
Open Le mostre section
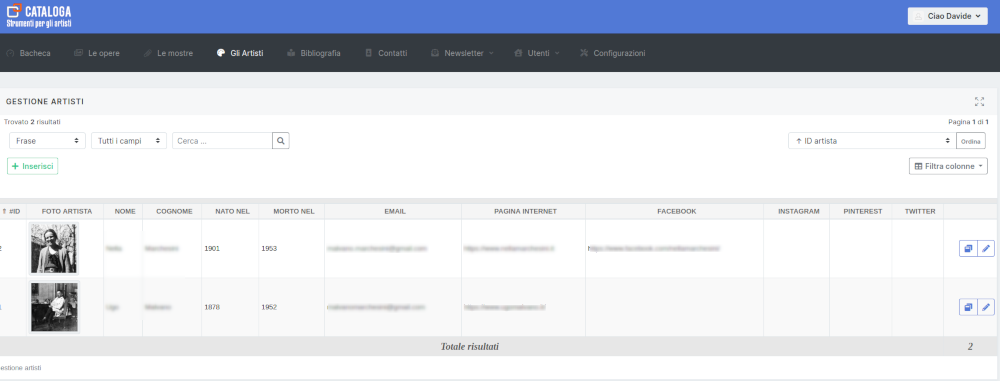pos(168,53)
